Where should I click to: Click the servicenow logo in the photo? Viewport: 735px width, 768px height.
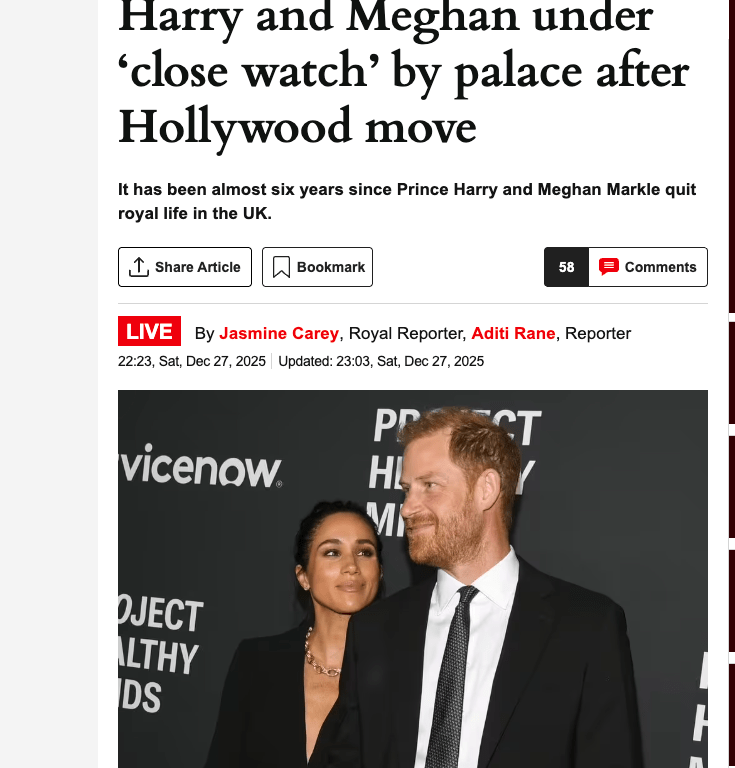pyautogui.click(x=200, y=465)
